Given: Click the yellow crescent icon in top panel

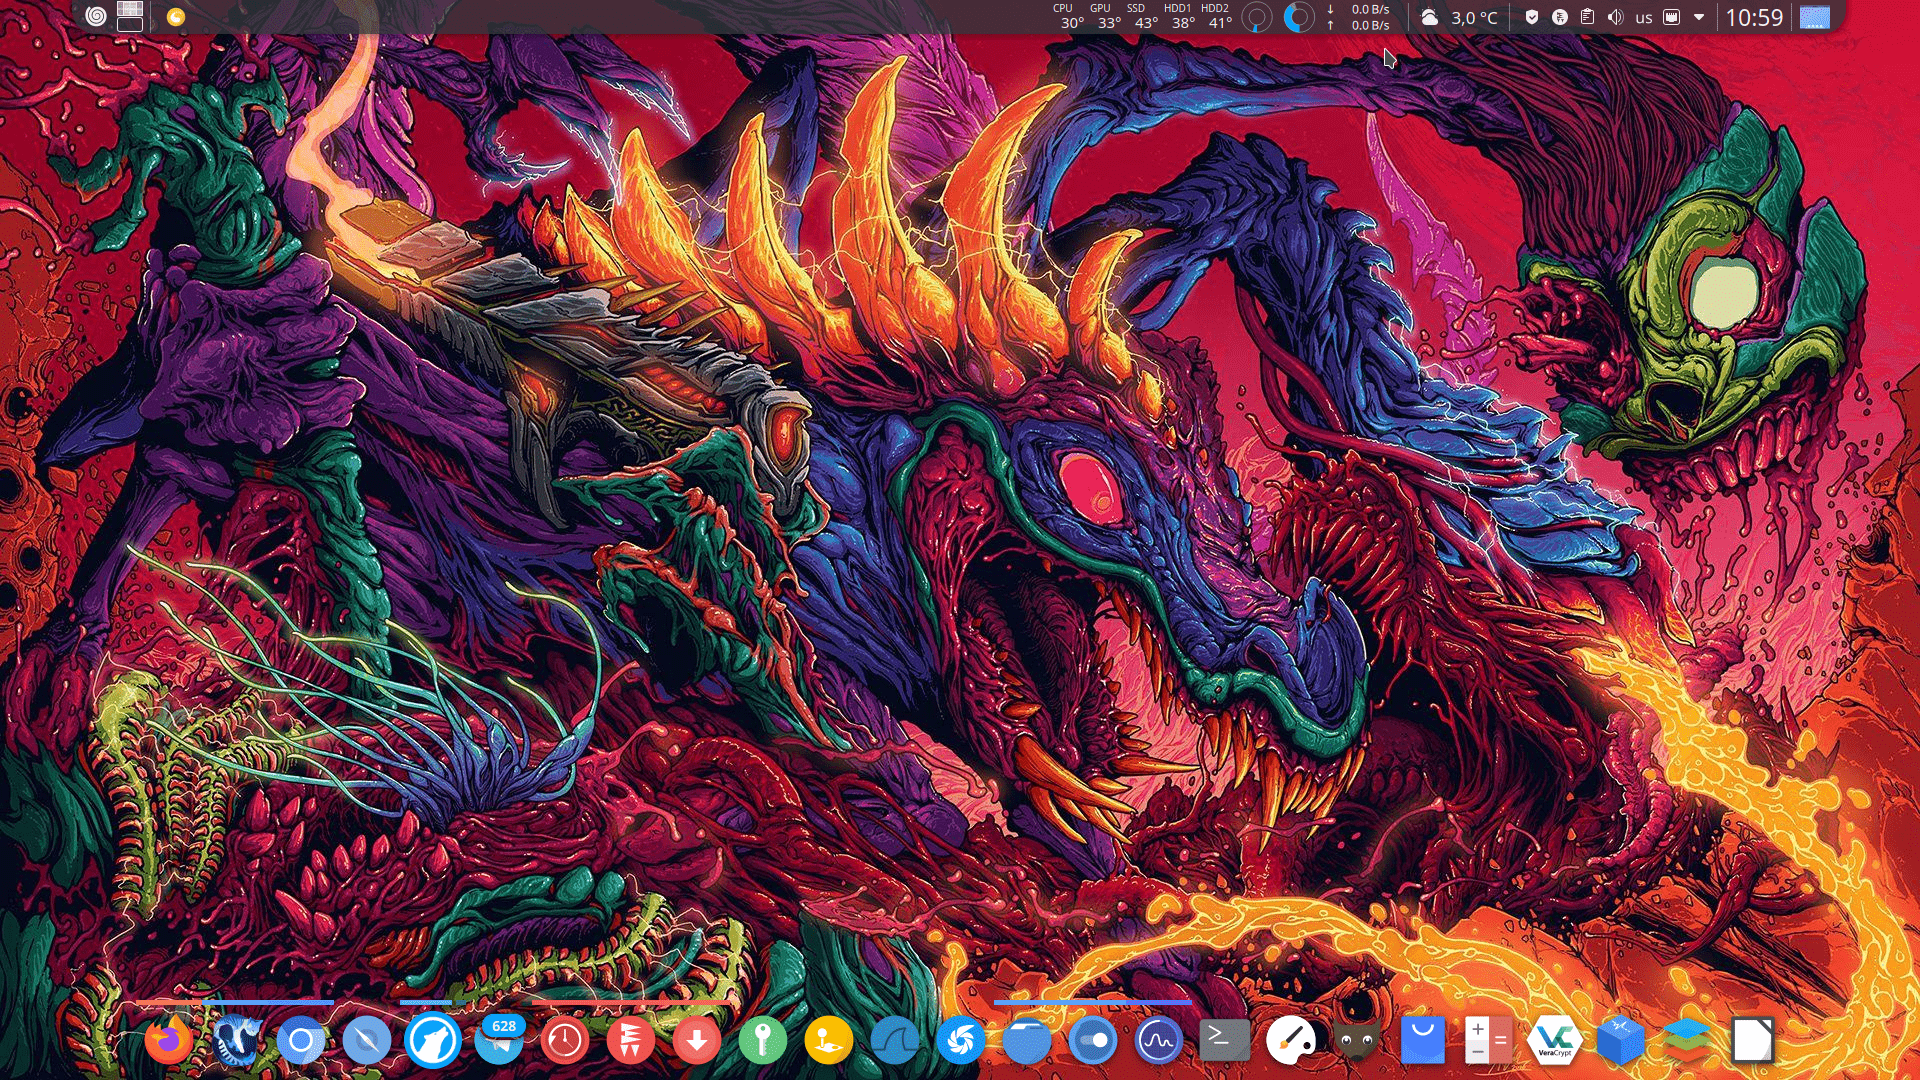Looking at the screenshot, I should (176, 16).
